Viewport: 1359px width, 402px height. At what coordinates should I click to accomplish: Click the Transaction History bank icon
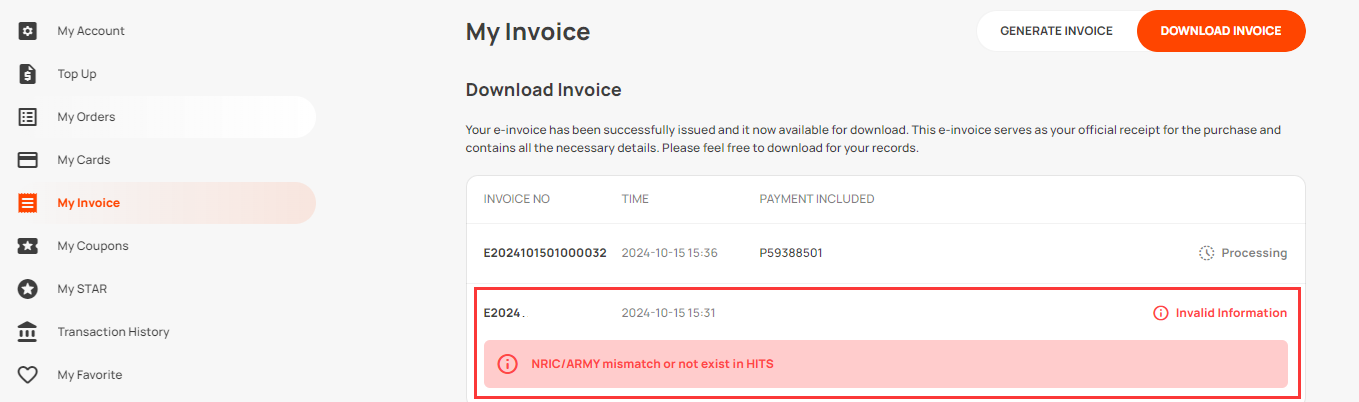[28, 332]
